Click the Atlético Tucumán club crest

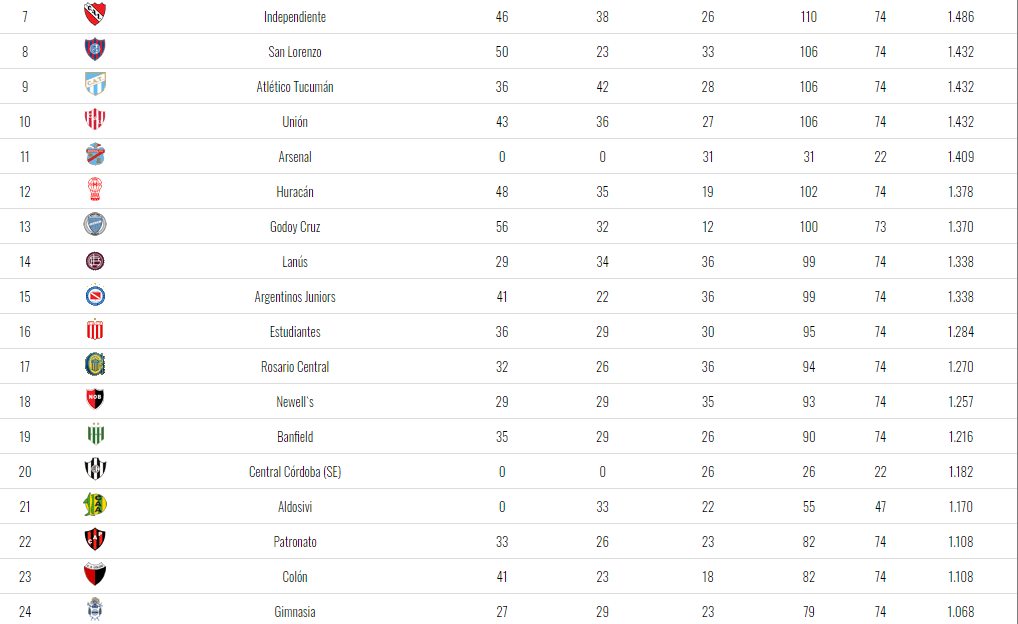click(x=95, y=85)
